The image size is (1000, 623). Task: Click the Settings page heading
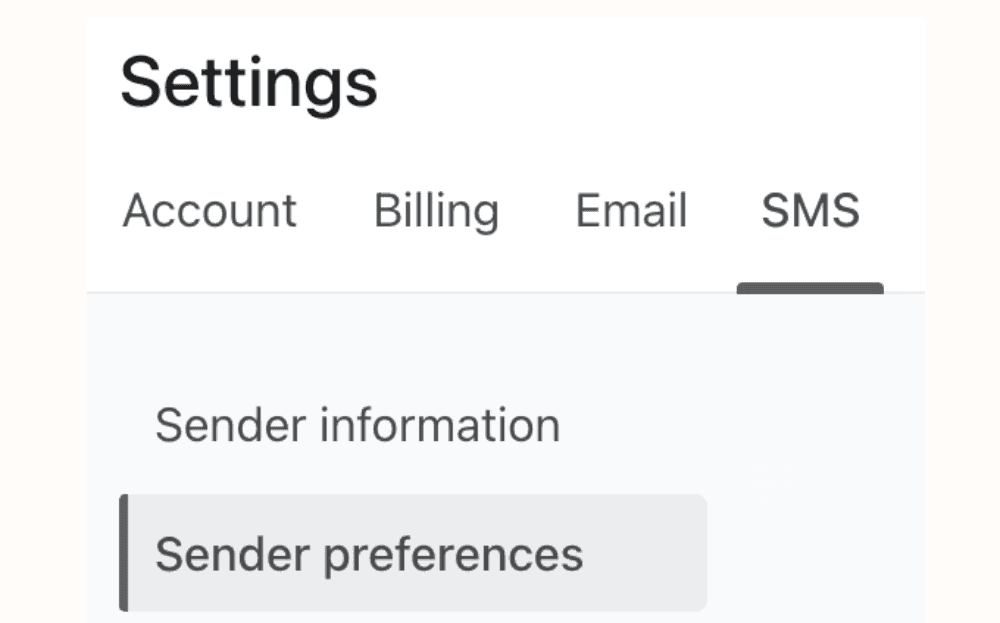(x=249, y=84)
